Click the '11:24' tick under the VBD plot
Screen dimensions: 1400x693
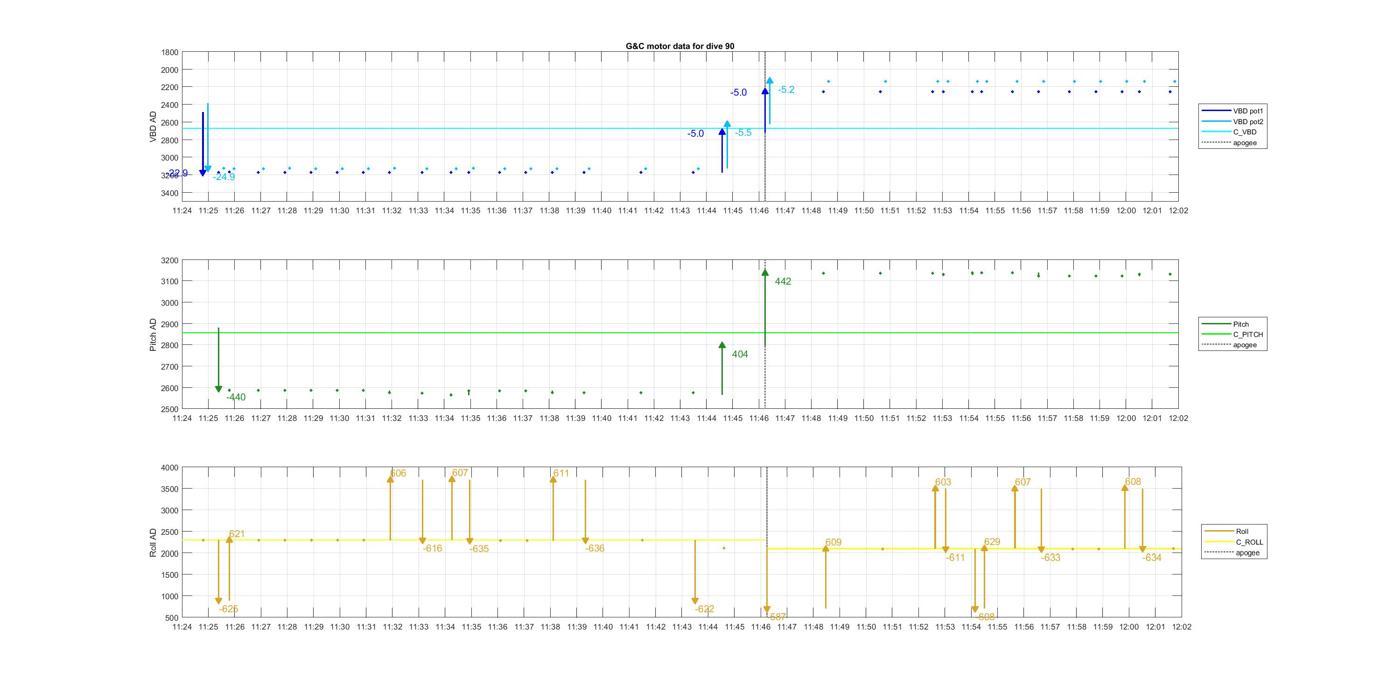point(182,211)
